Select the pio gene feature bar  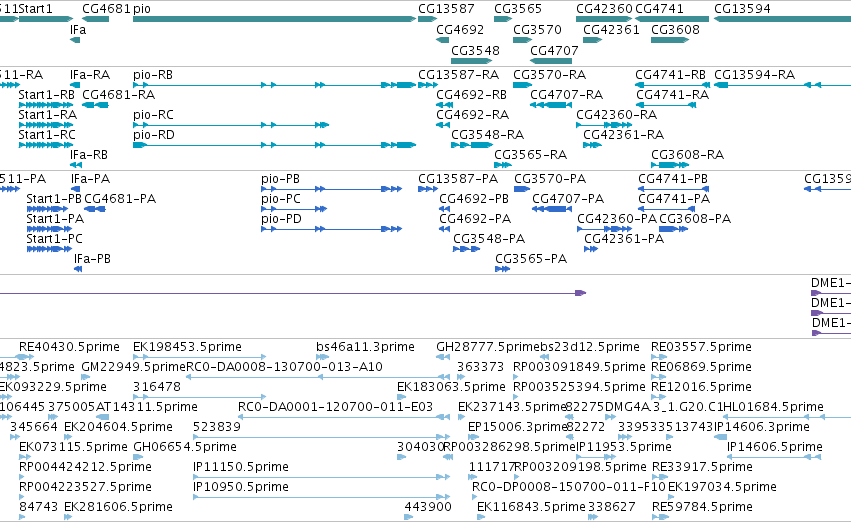274,19
